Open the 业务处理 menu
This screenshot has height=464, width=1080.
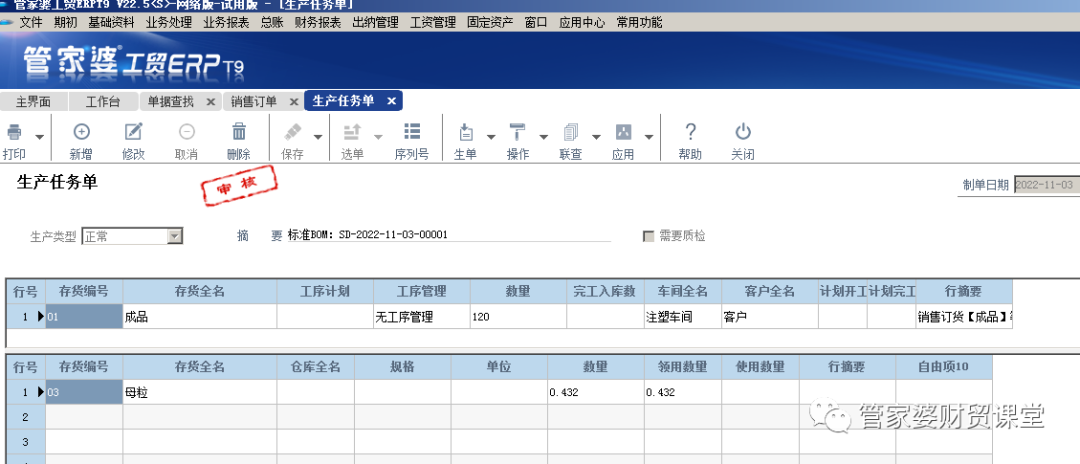(x=169, y=22)
